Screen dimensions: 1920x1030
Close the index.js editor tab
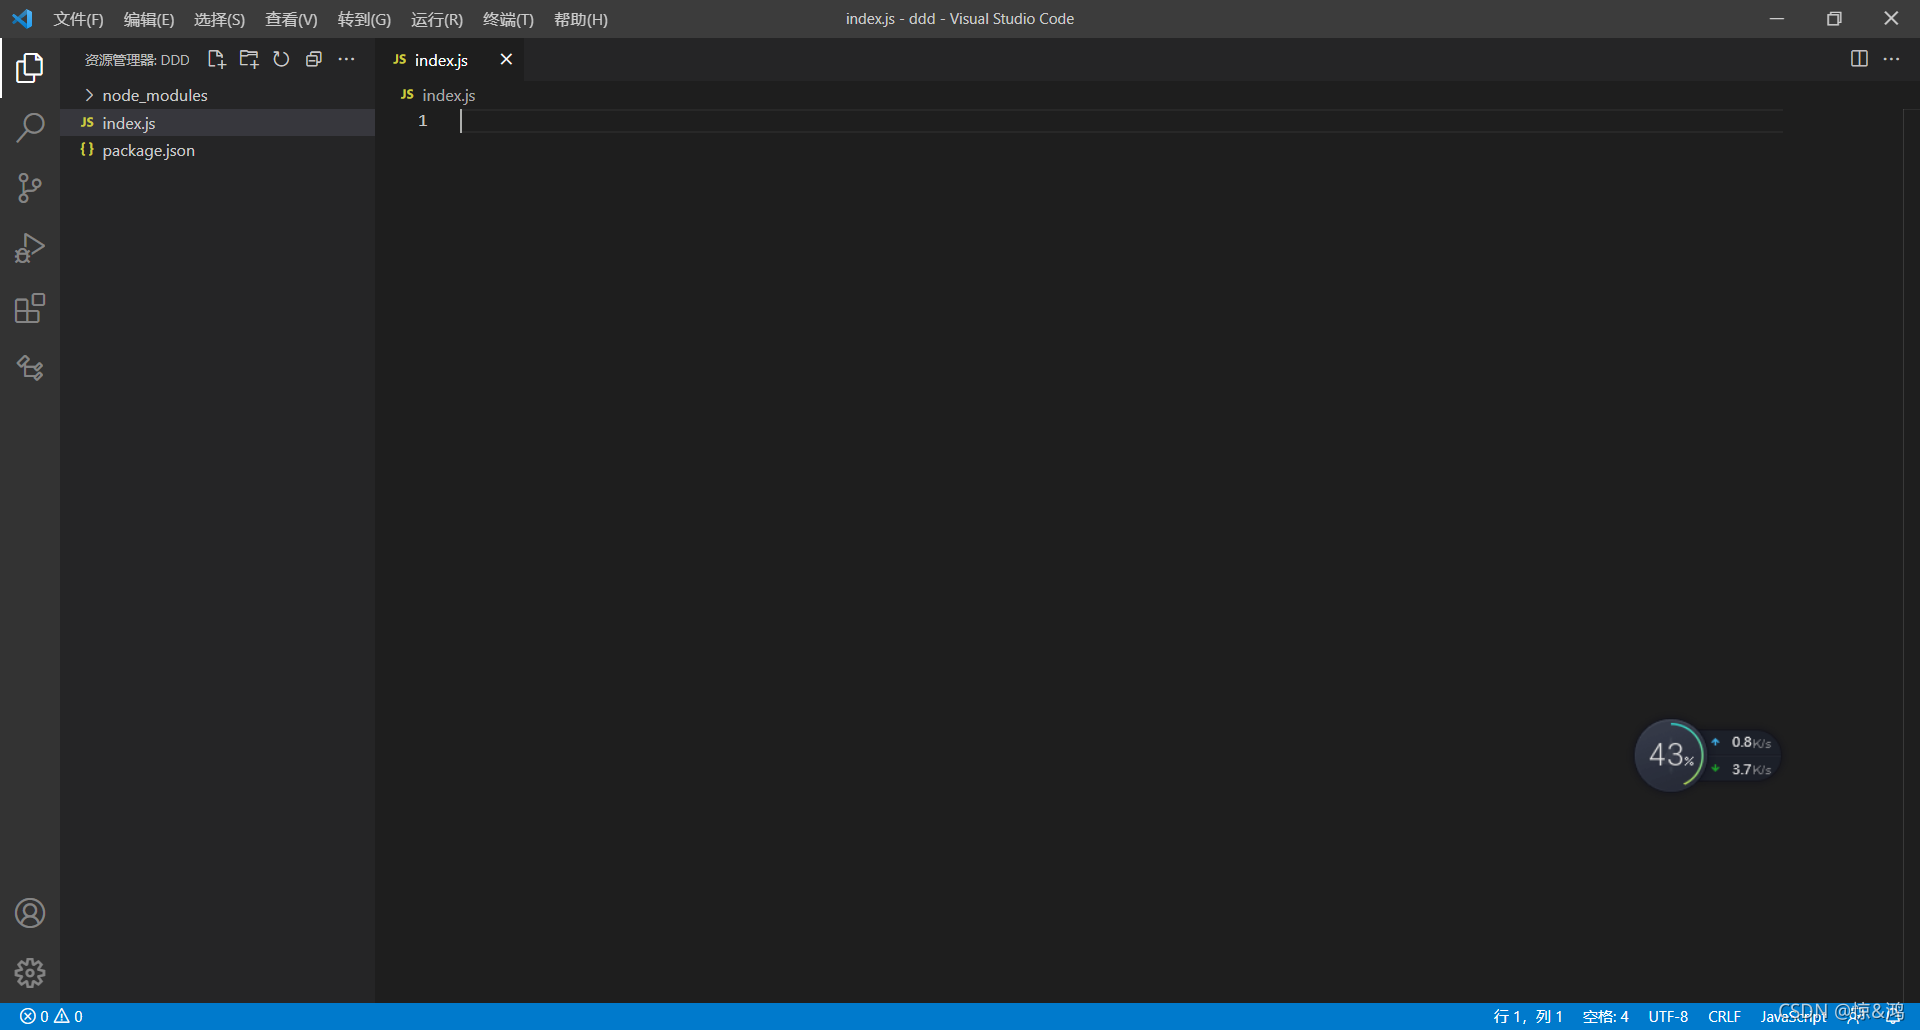click(x=506, y=60)
